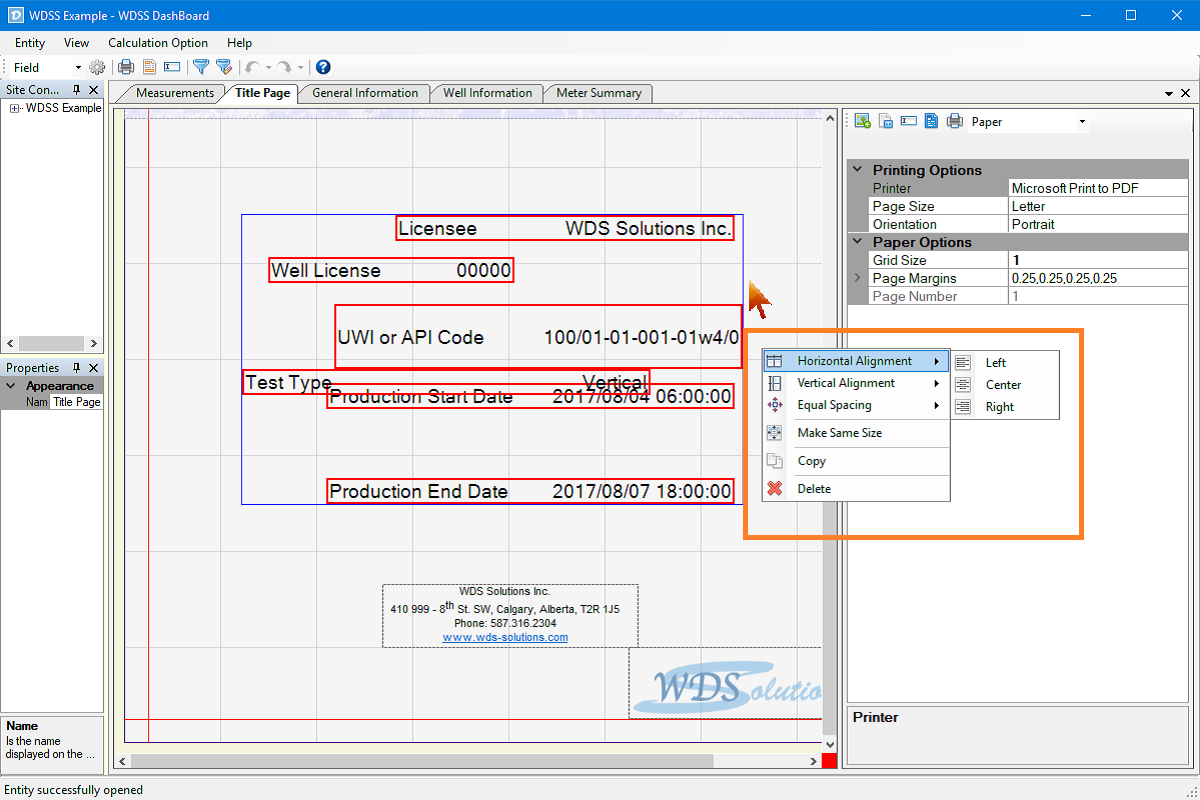
Task: Open help with the blue question mark icon
Action: [x=323, y=67]
